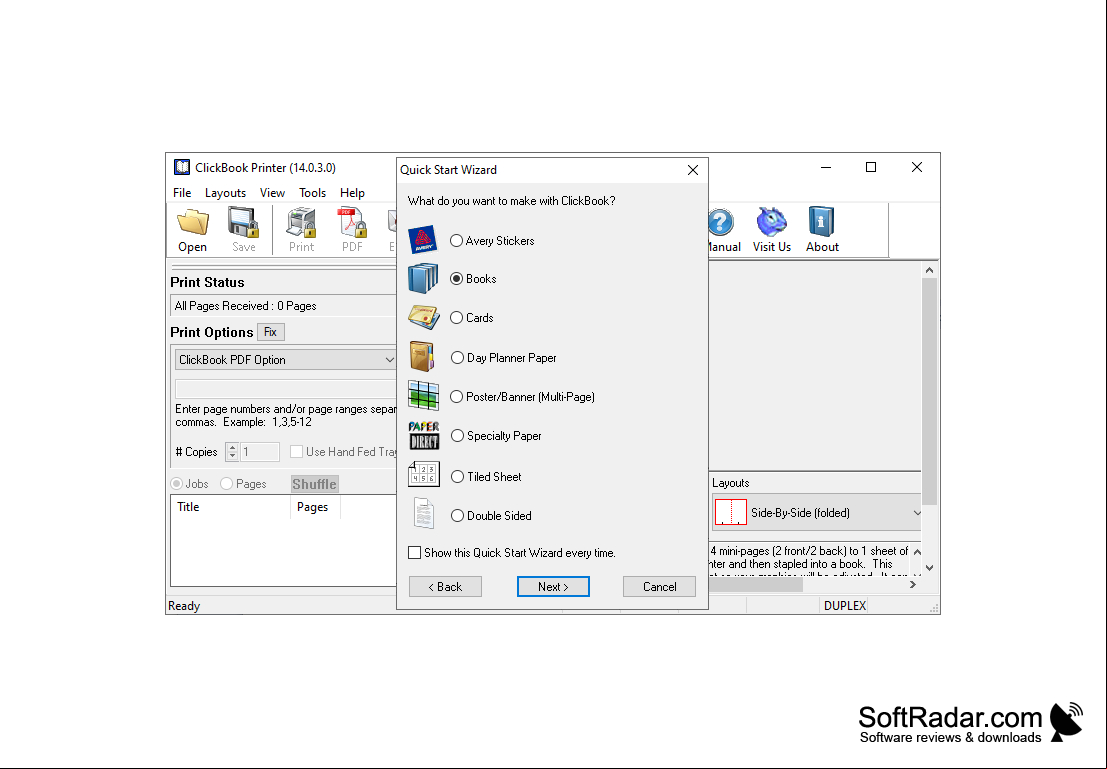Image resolution: width=1107 pixels, height=769 pixels.
Task: Click the Ready status bar text
Action: [184, 606]
